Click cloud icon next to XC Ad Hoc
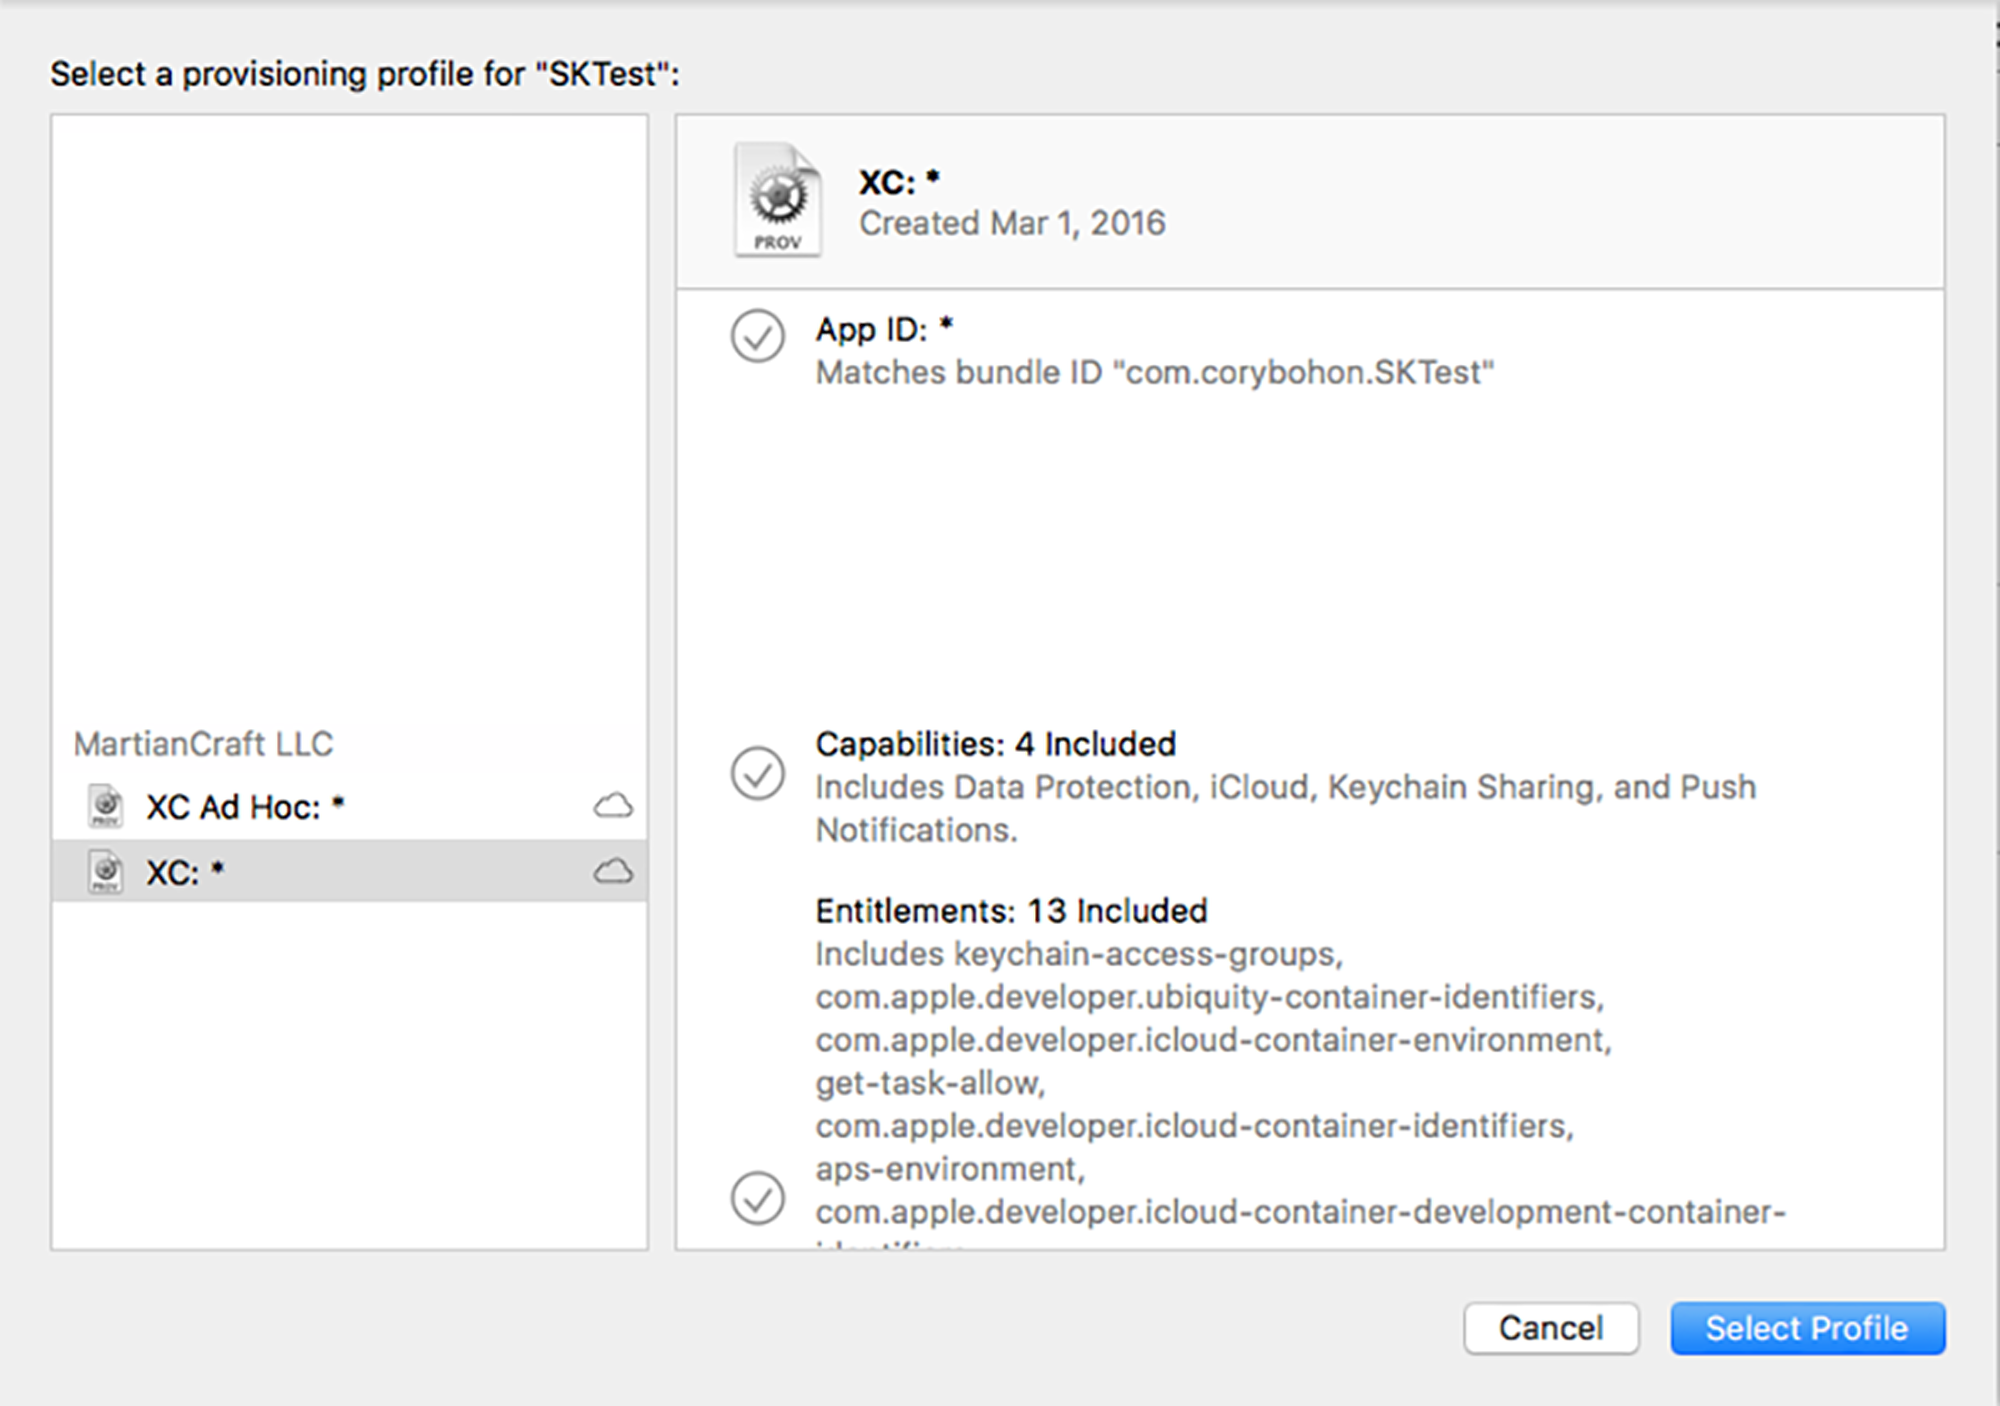The width and height of the screenshot is (2000, 1406). tap(613, 806)
